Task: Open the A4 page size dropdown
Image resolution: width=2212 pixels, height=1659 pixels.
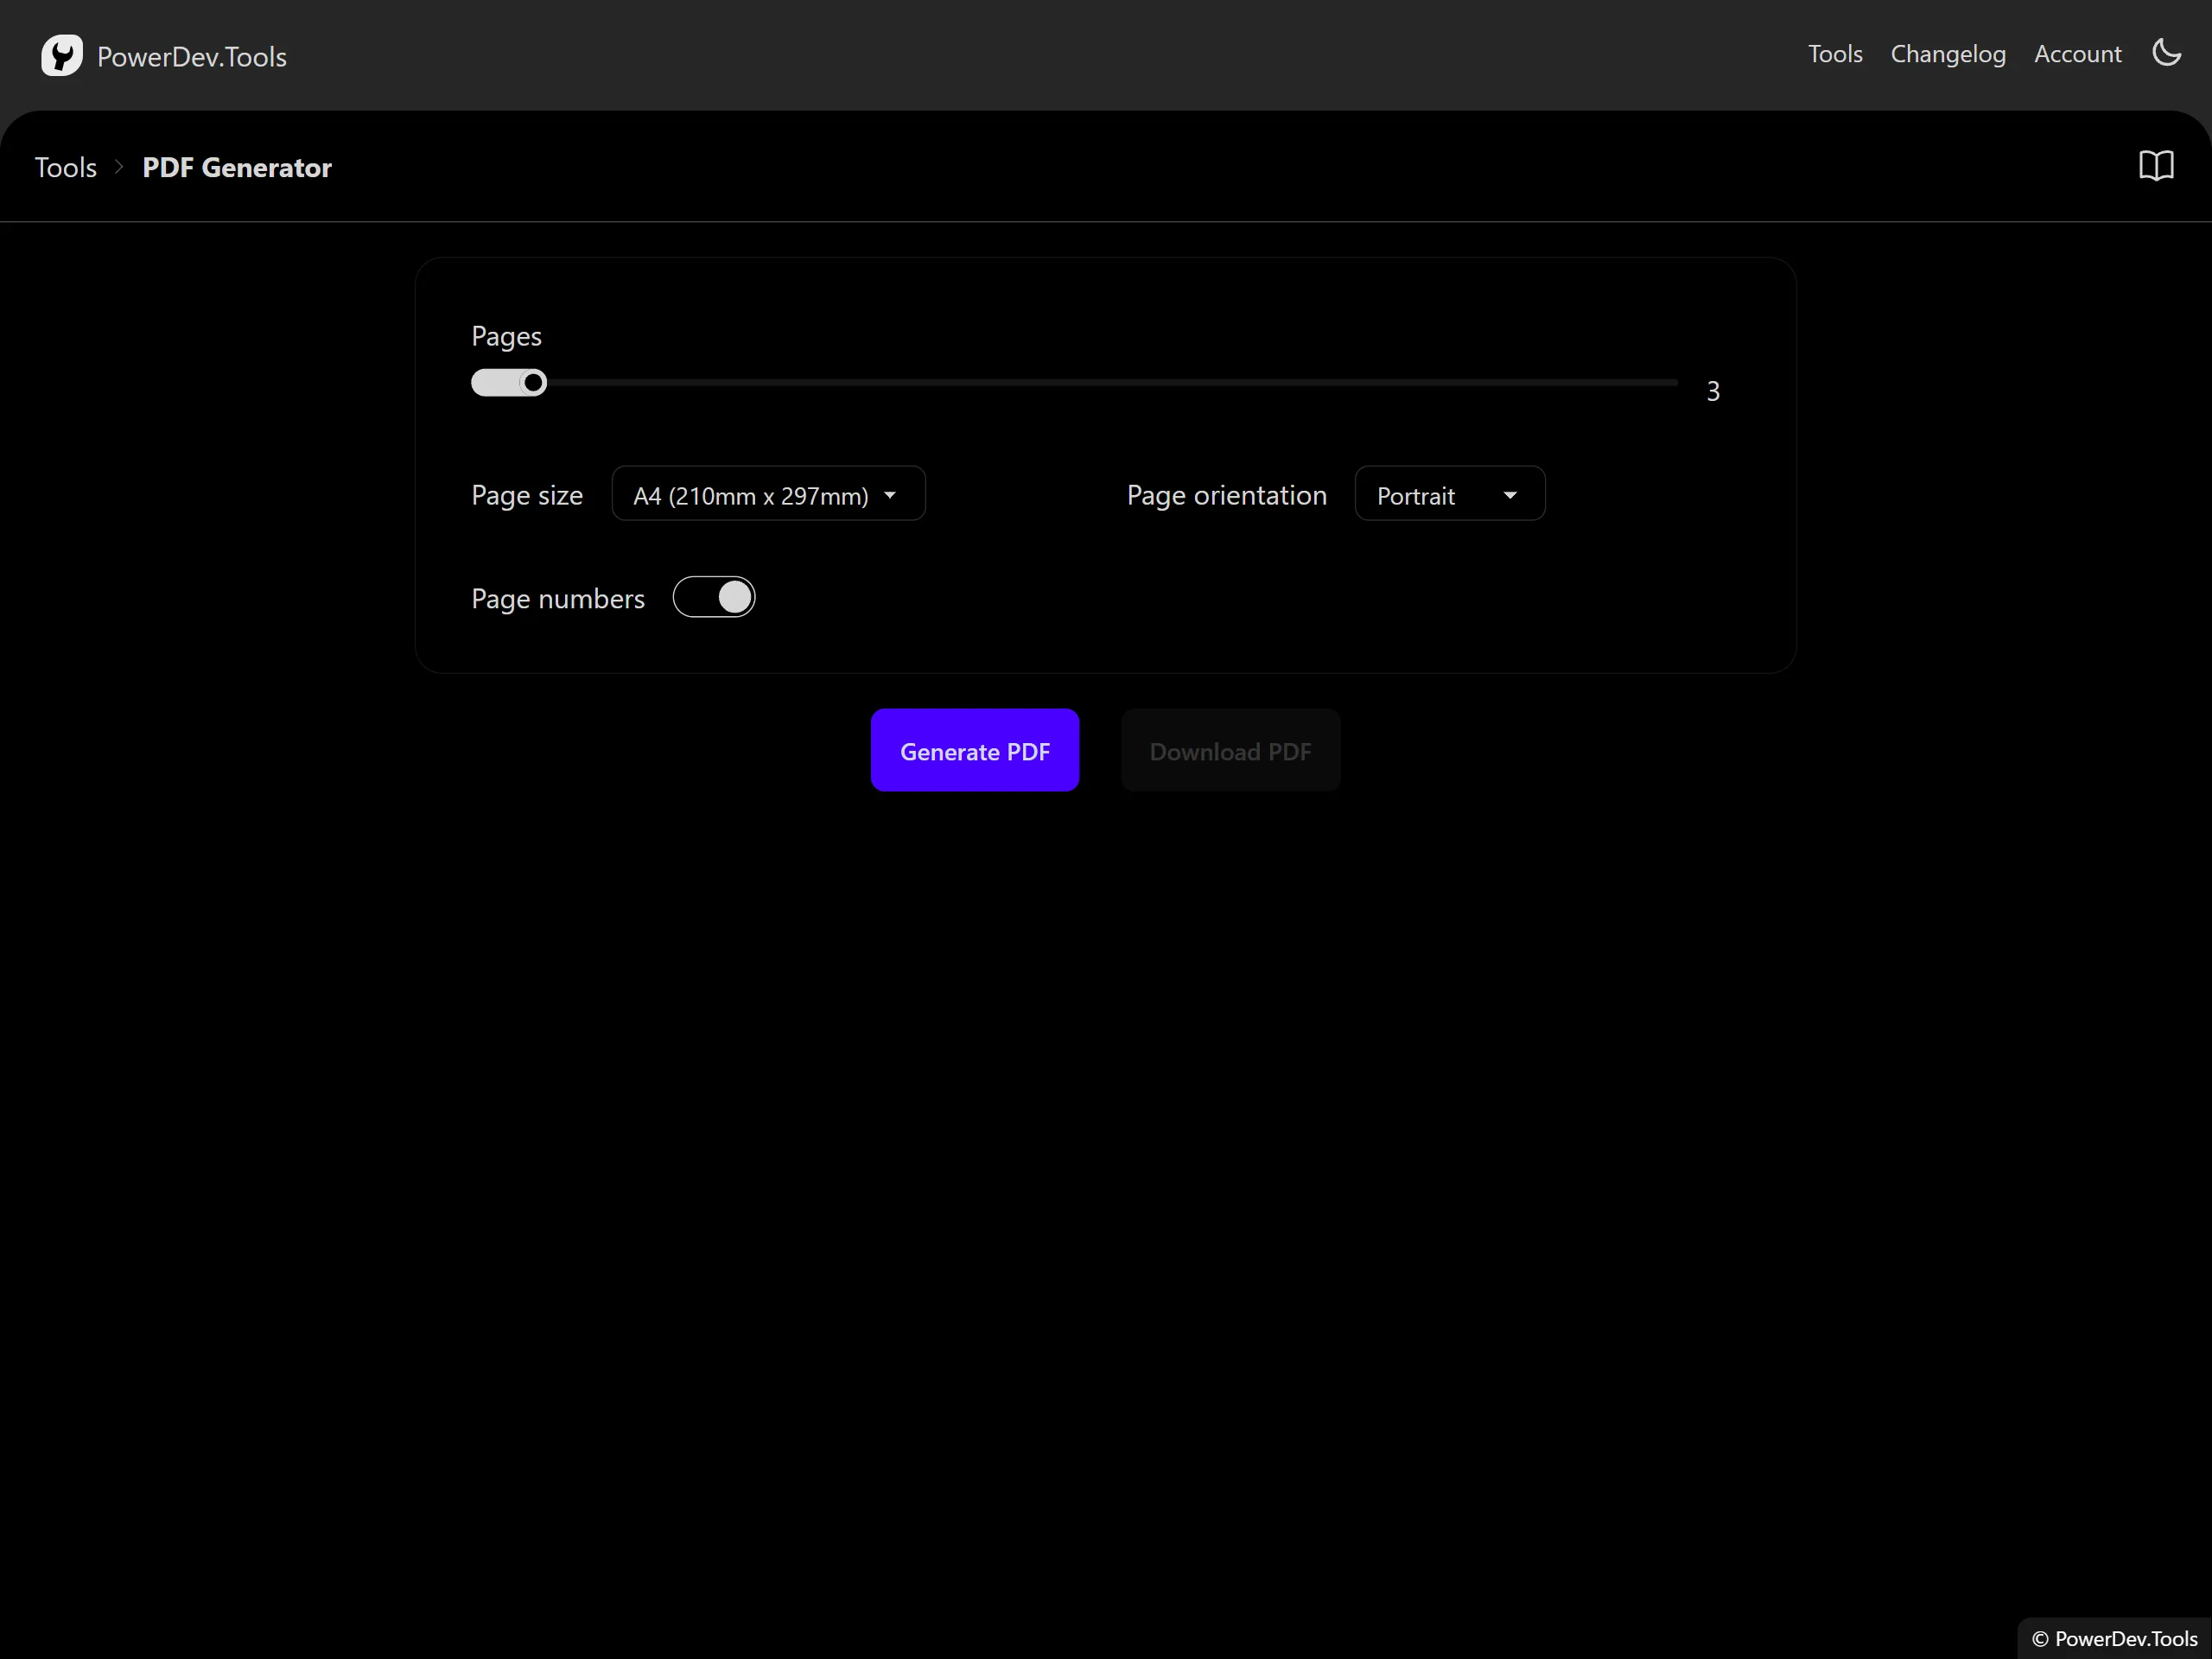Action: 767,495
